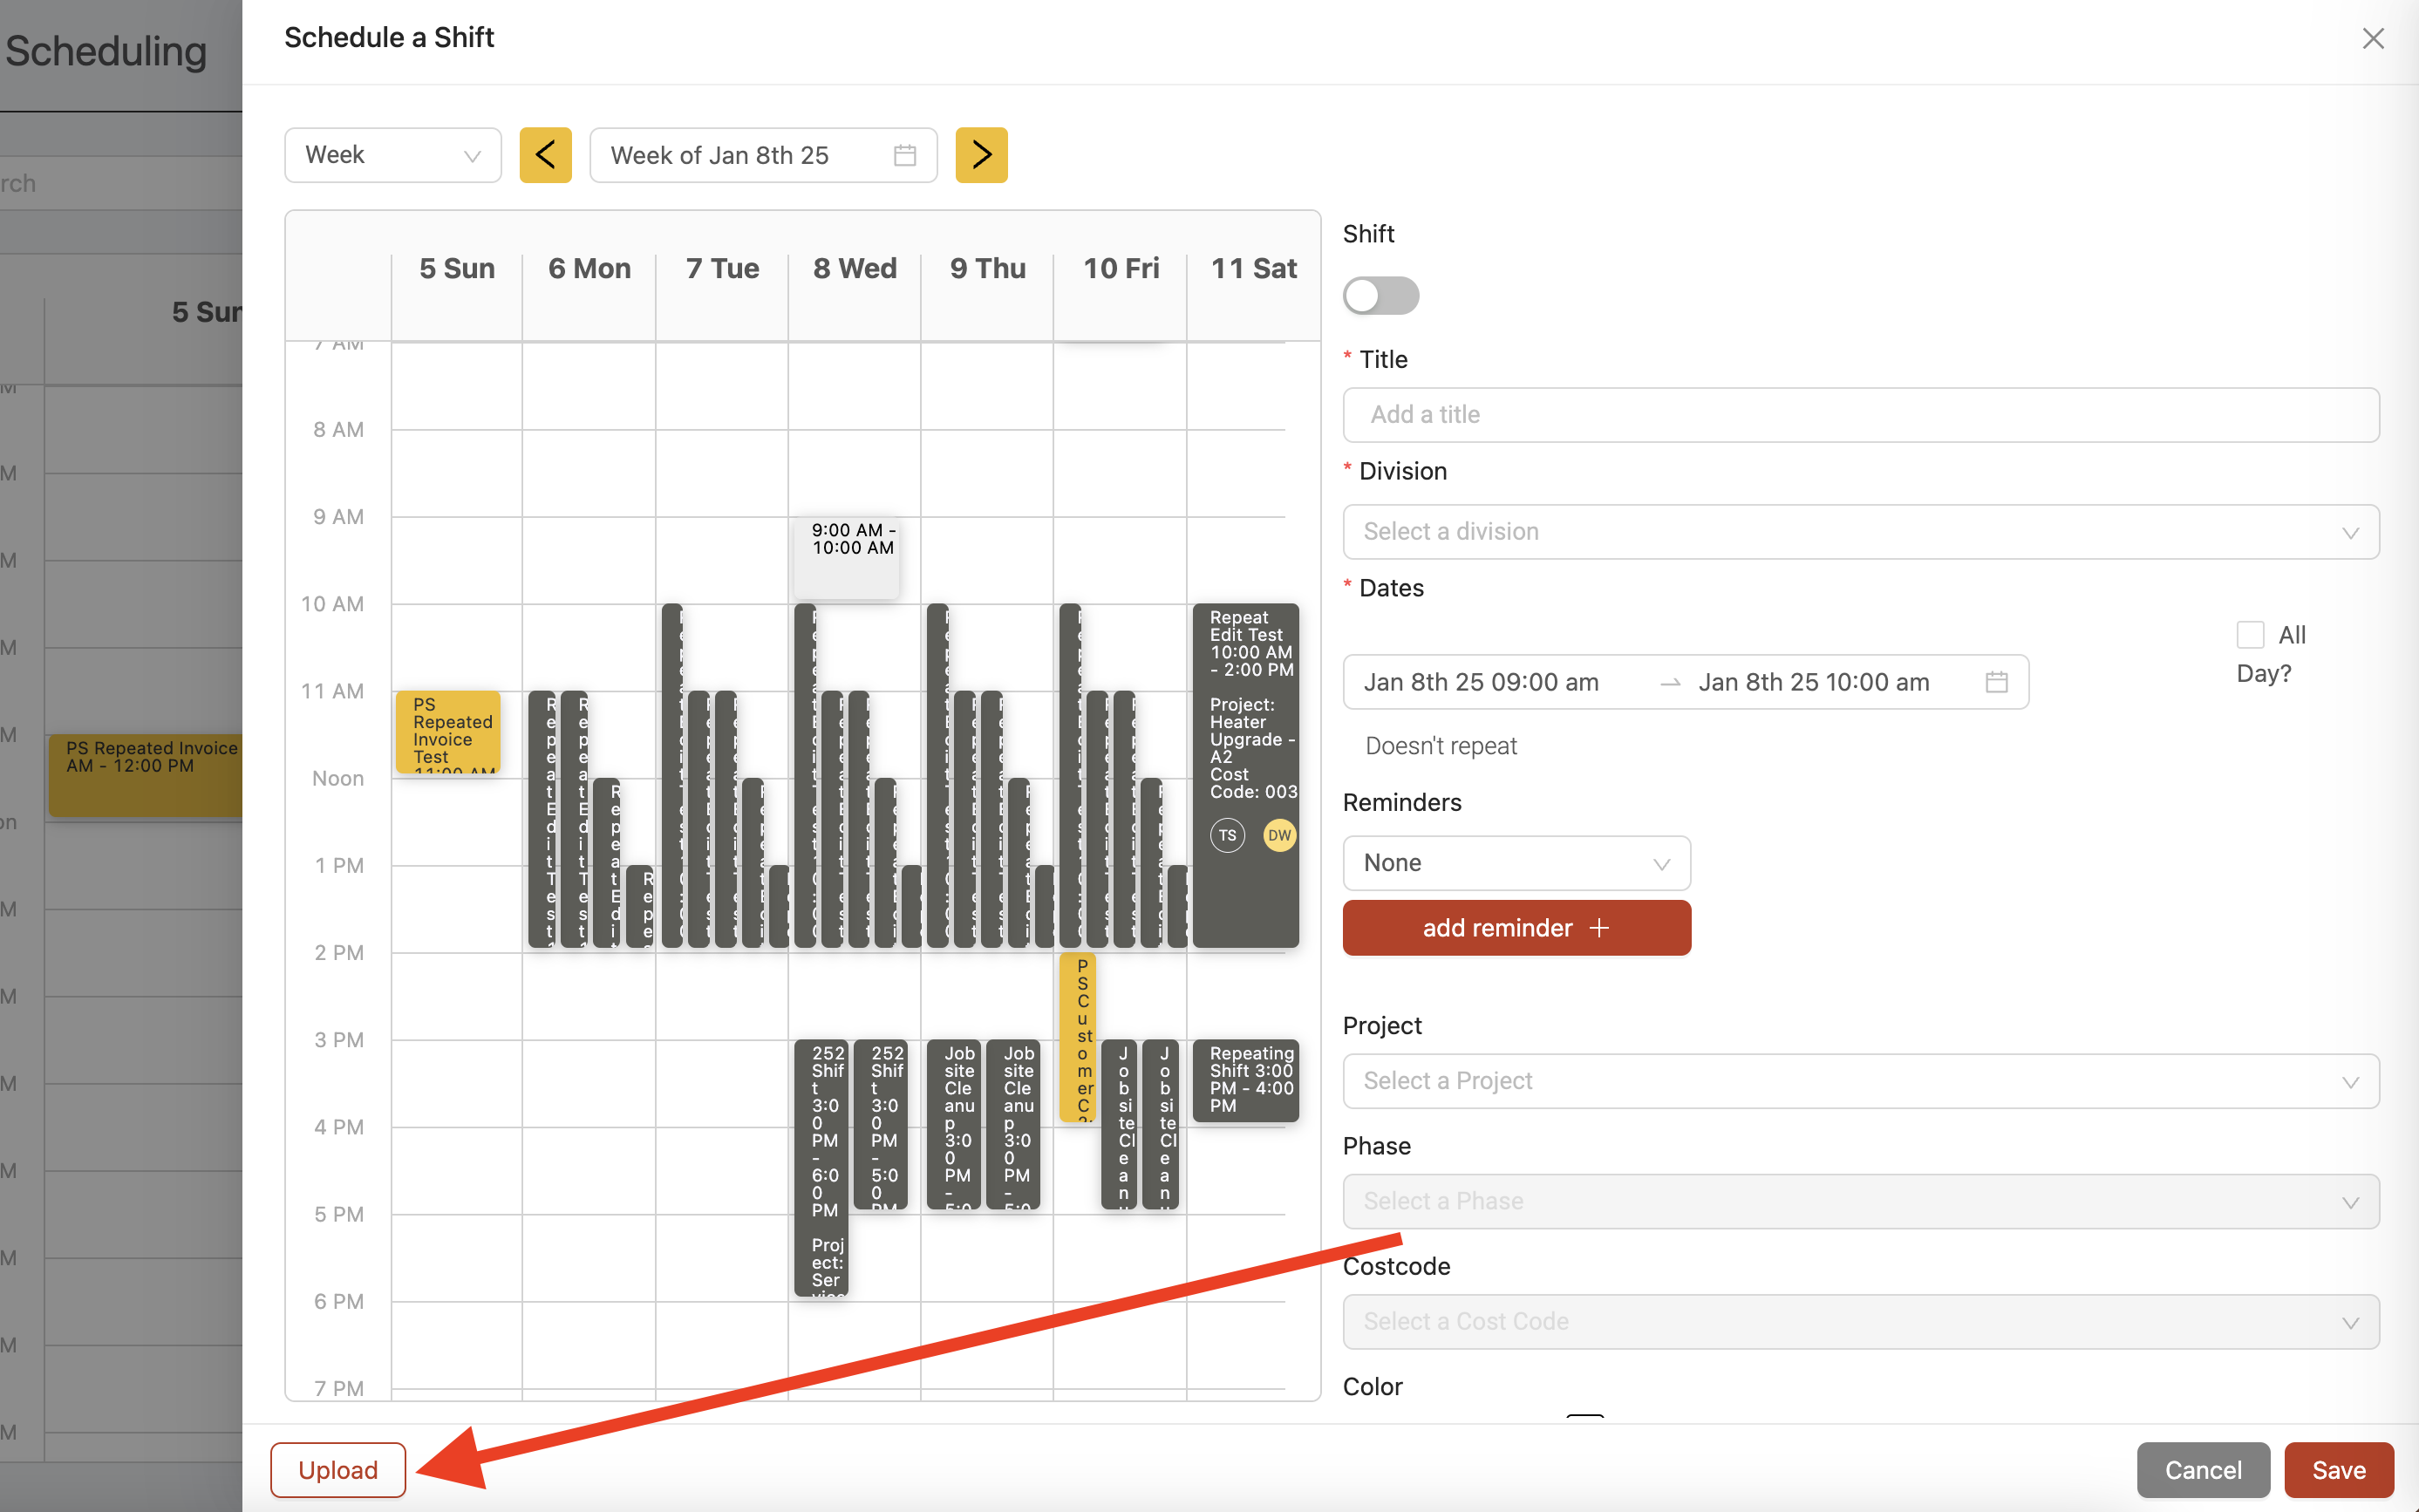2419x1512 pixels.
Task: Toggle the Shift switch on
Action: pos(1381,296)
